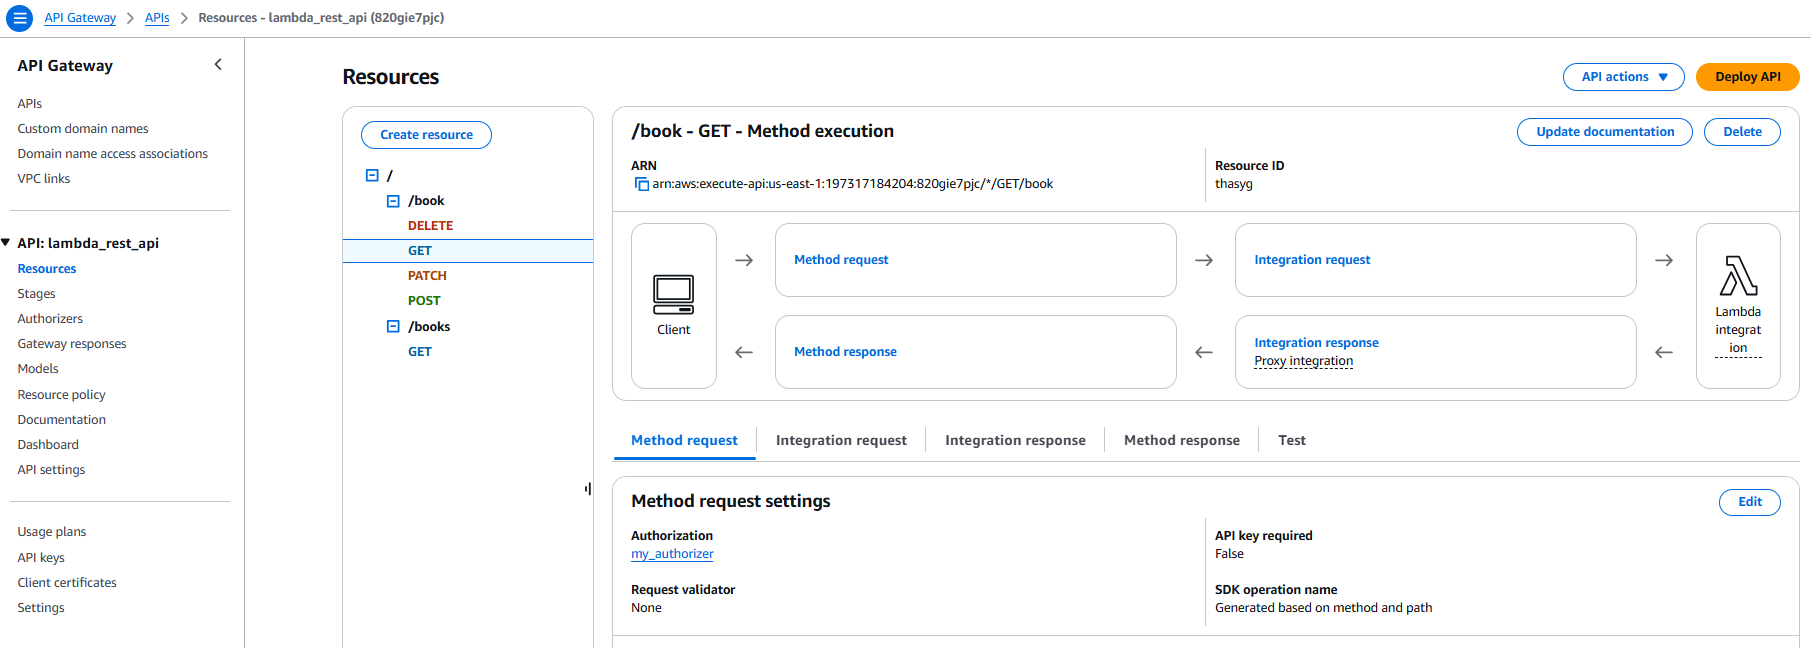Collapse the root / resource node
The image size is (1811, 648).
(x=372, y=175)
